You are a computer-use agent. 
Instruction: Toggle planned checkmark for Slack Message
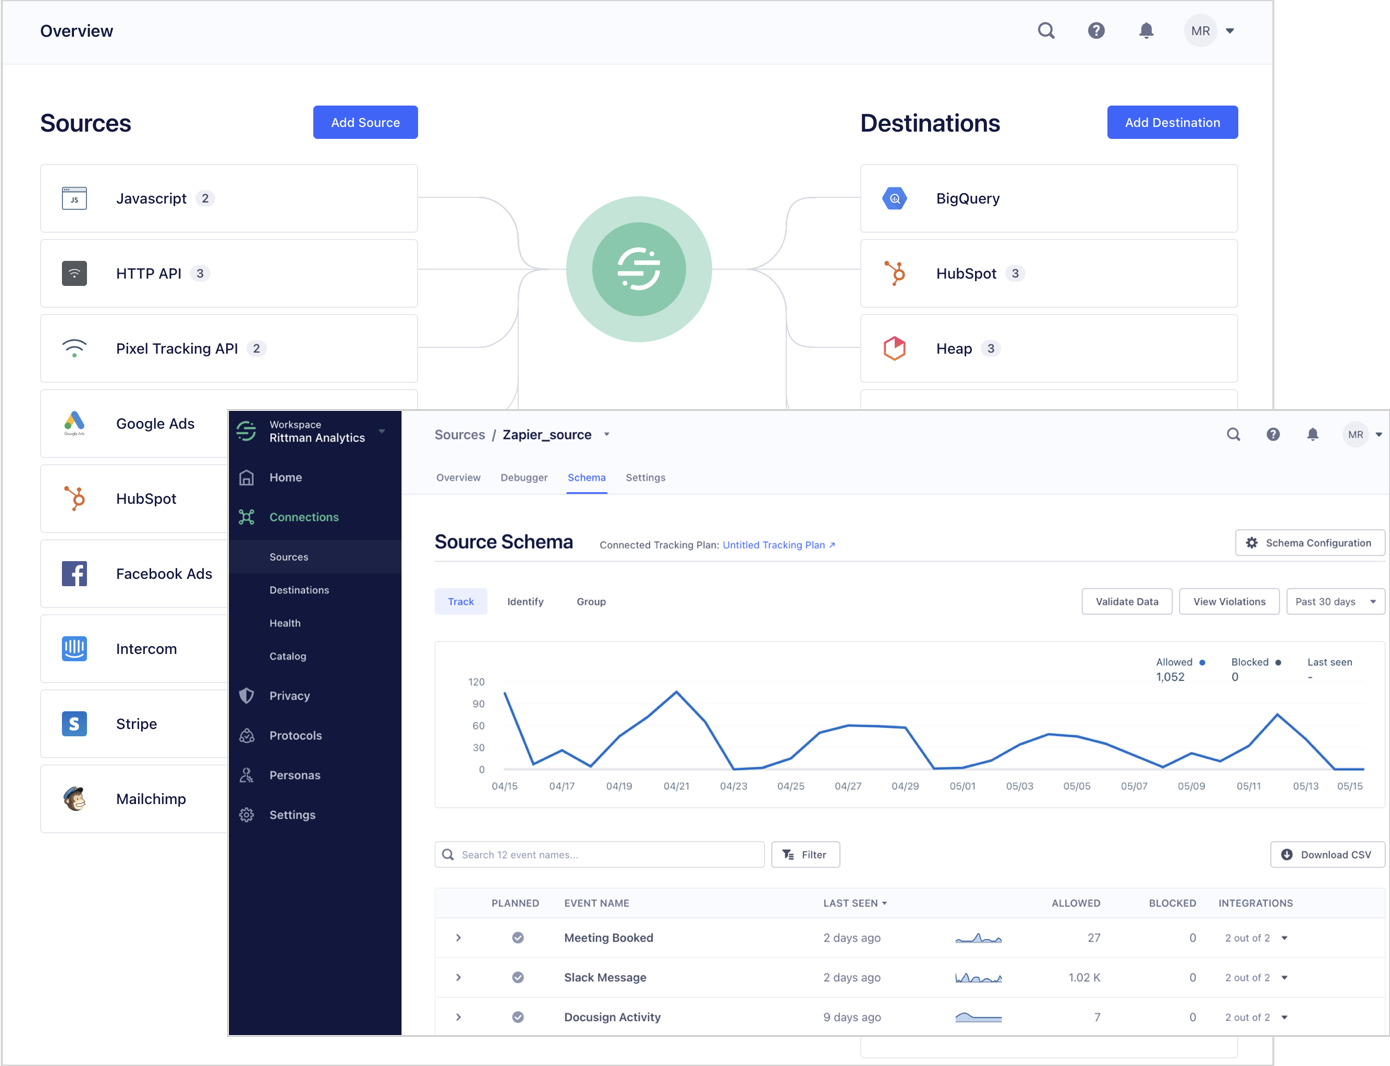coord(518,978)
